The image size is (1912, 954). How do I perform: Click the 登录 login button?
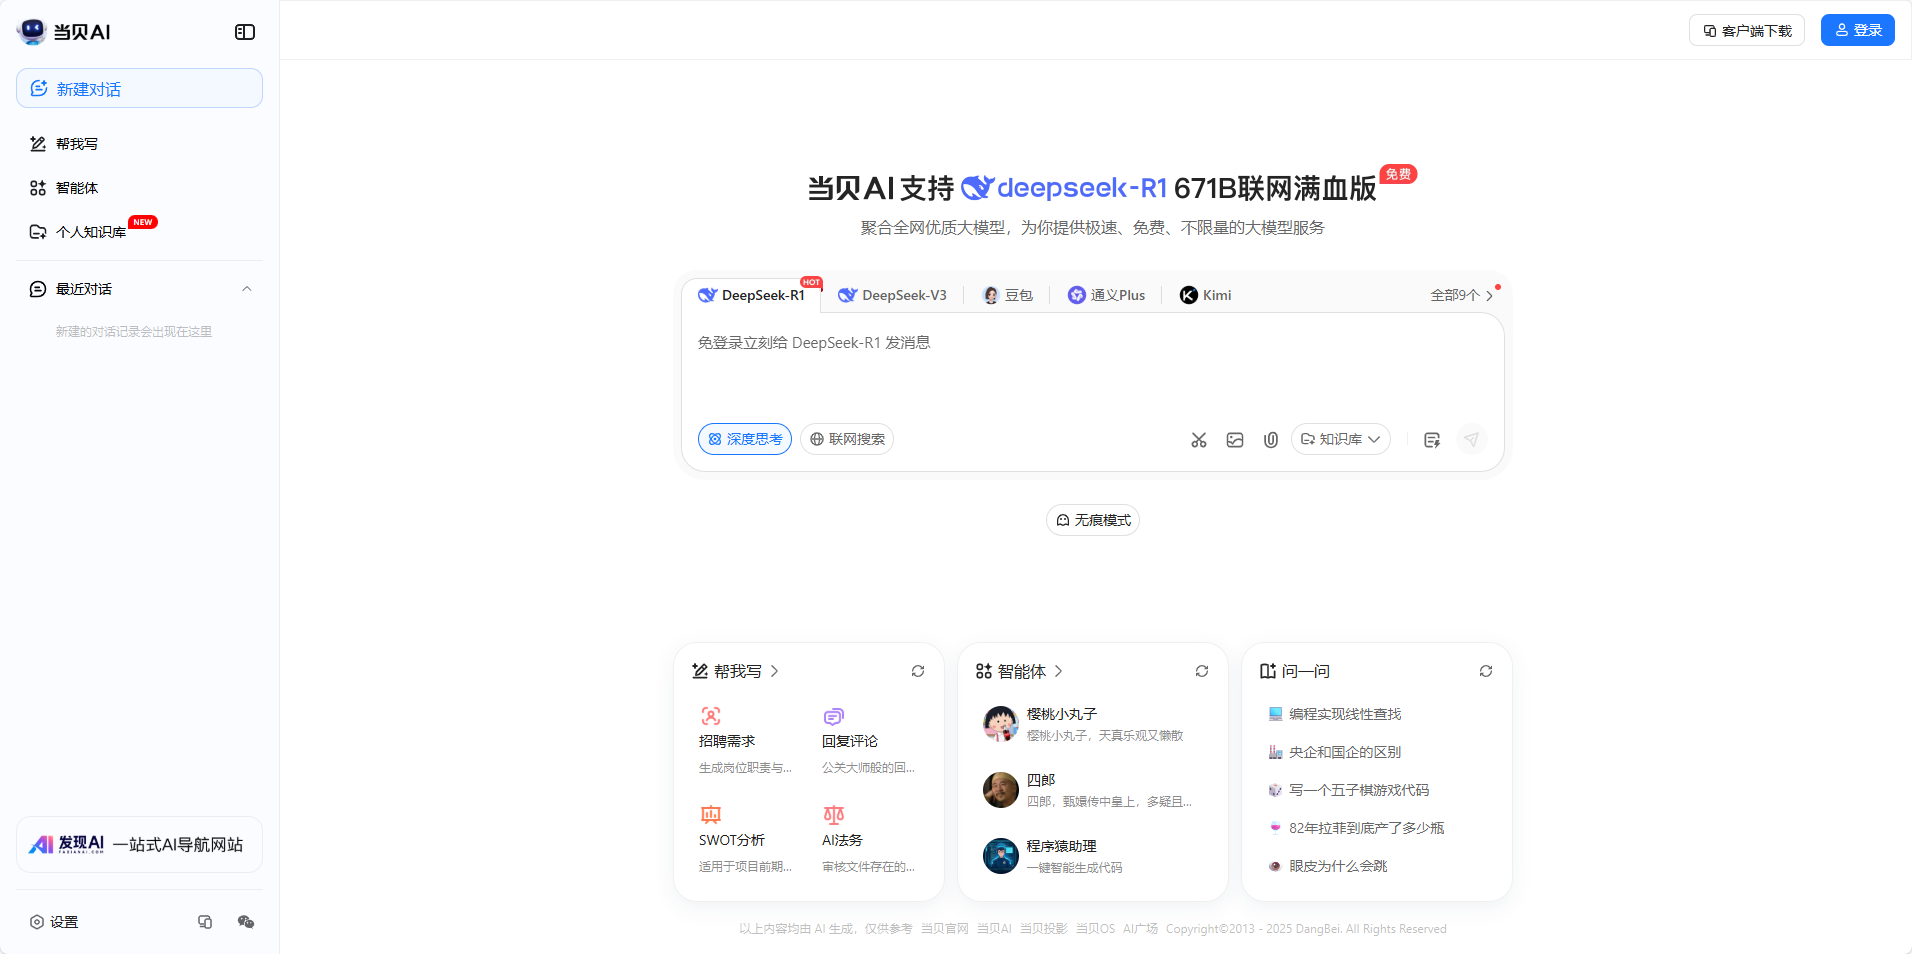point(1858,30)
